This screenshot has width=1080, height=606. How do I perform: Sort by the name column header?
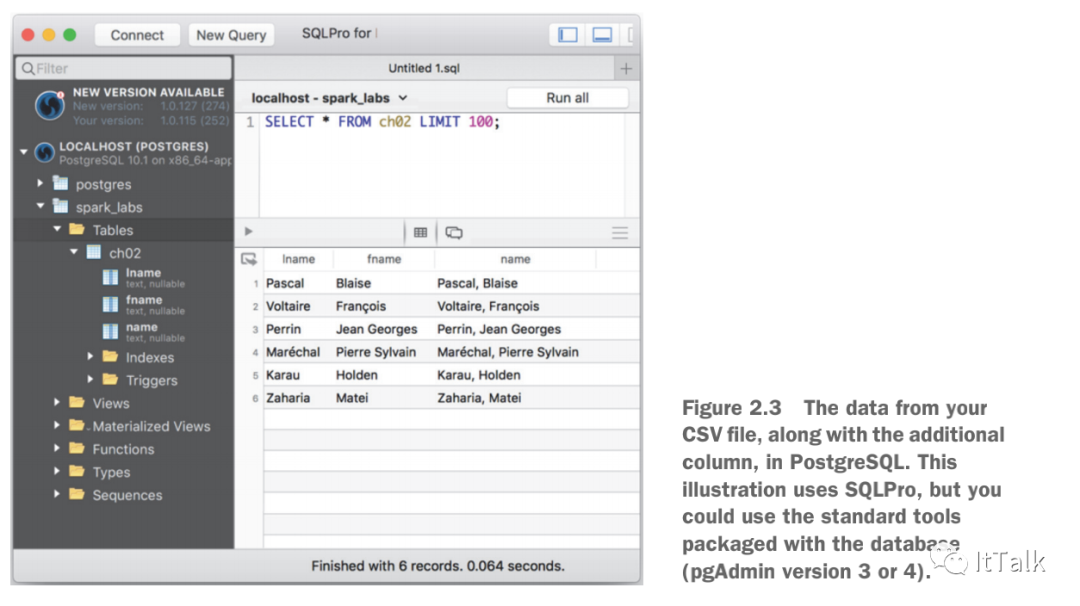tap(515, 259)
